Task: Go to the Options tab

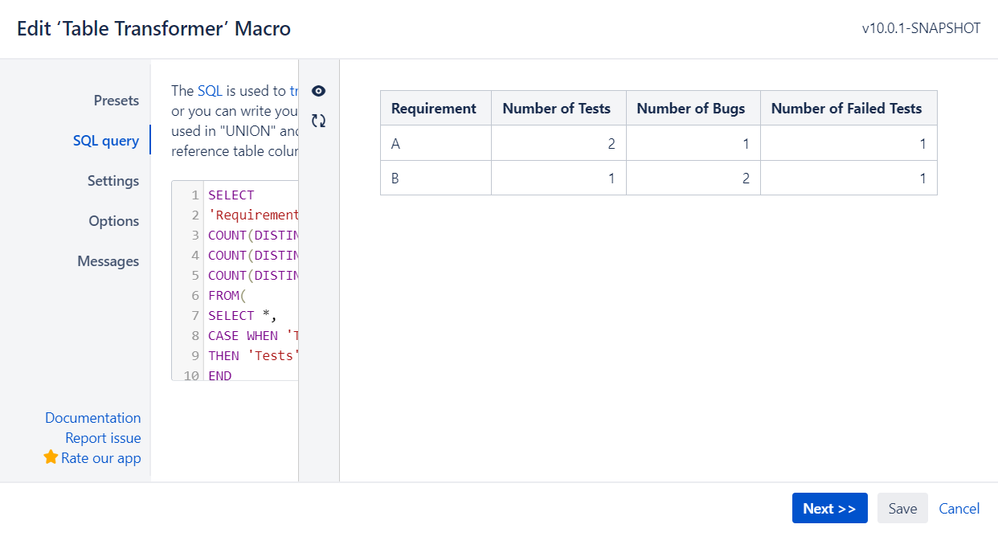Action: [x=114, y=220]
